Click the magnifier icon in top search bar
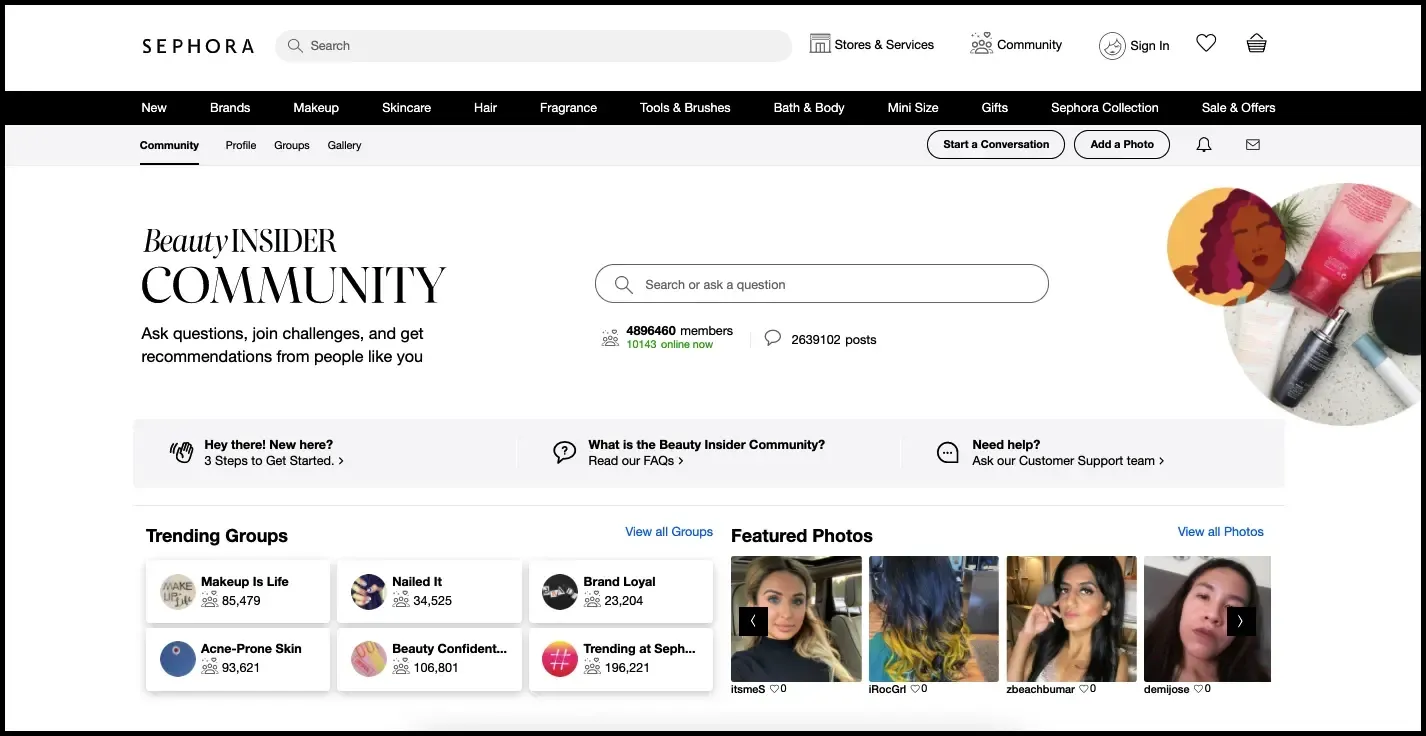This screenshot has height=736, width=1426. pyautogui.click(x=295, y=46)
